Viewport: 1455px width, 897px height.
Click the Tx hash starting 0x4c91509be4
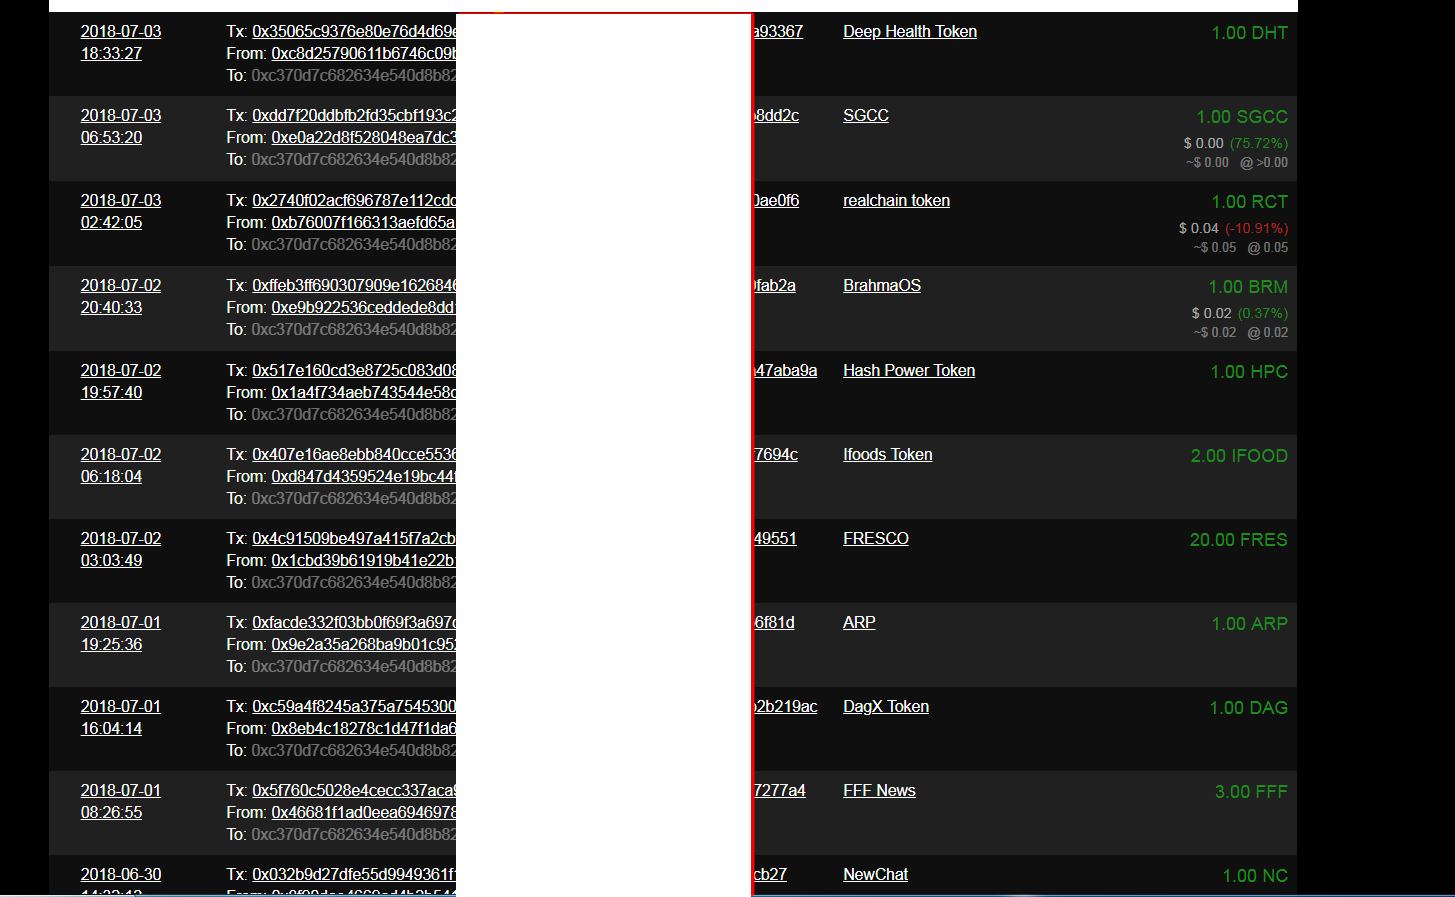(x=354, y=539)
